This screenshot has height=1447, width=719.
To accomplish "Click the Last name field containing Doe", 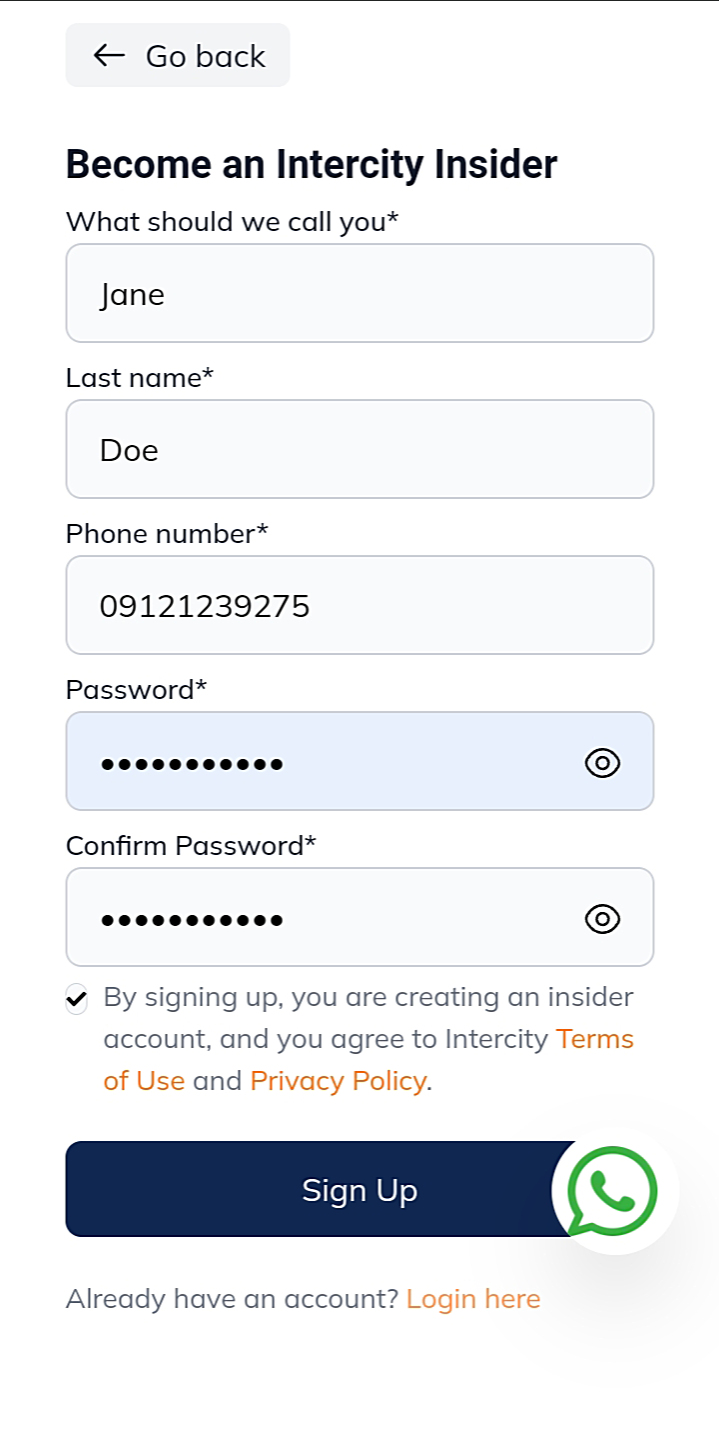I will pos(359,450).
